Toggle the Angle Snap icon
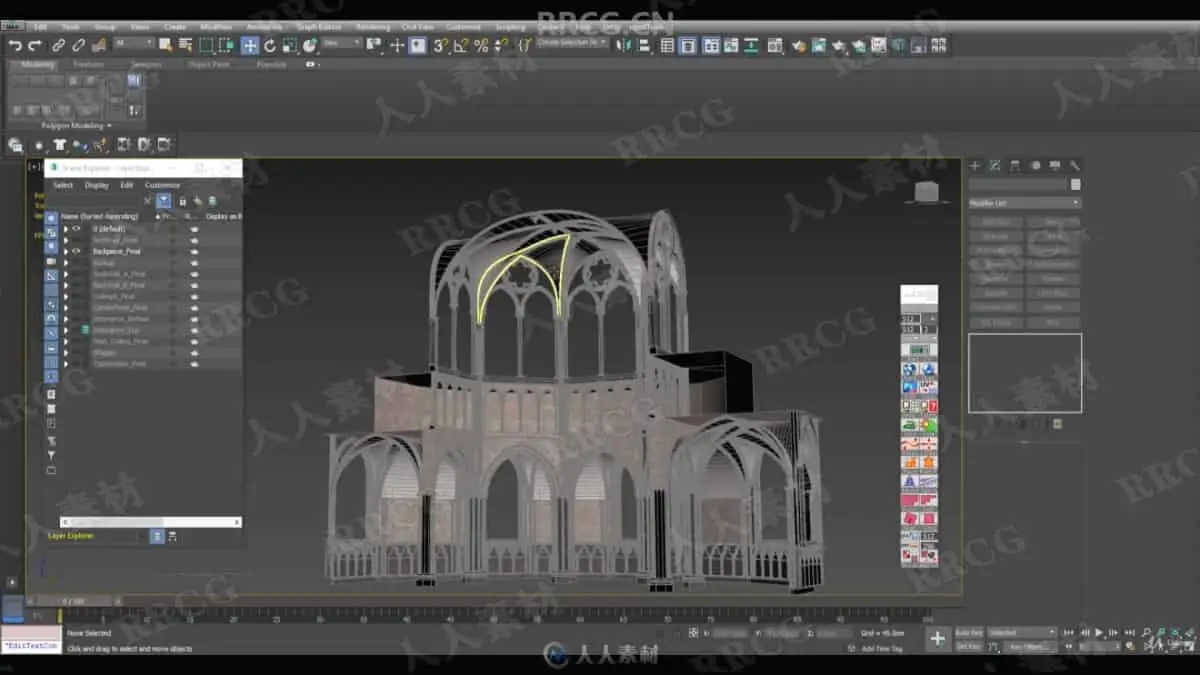 pos(461,45)
